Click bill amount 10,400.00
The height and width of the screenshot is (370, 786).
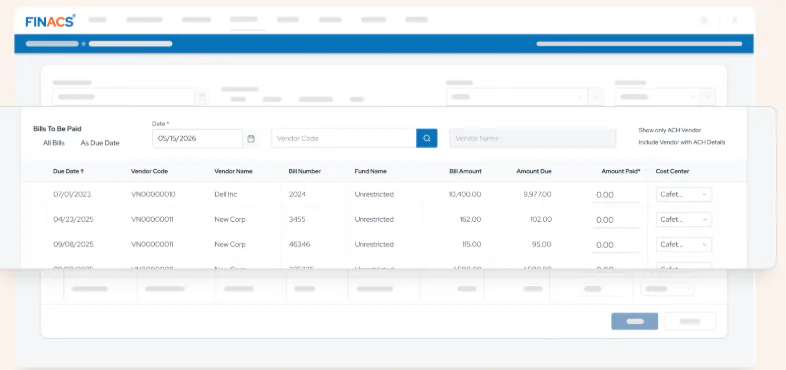click(465, 195)
